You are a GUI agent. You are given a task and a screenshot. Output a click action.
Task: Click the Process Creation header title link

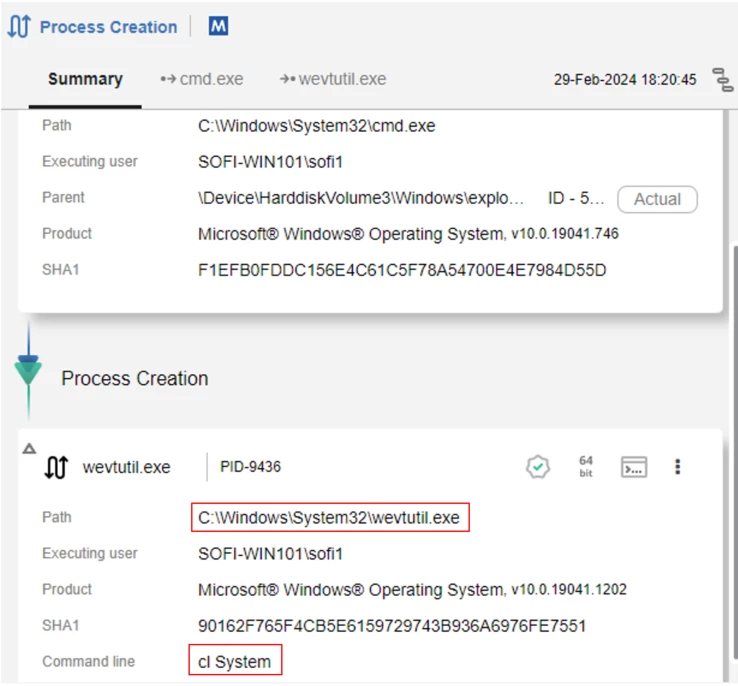pyautogui.click(x=109, y=27)
